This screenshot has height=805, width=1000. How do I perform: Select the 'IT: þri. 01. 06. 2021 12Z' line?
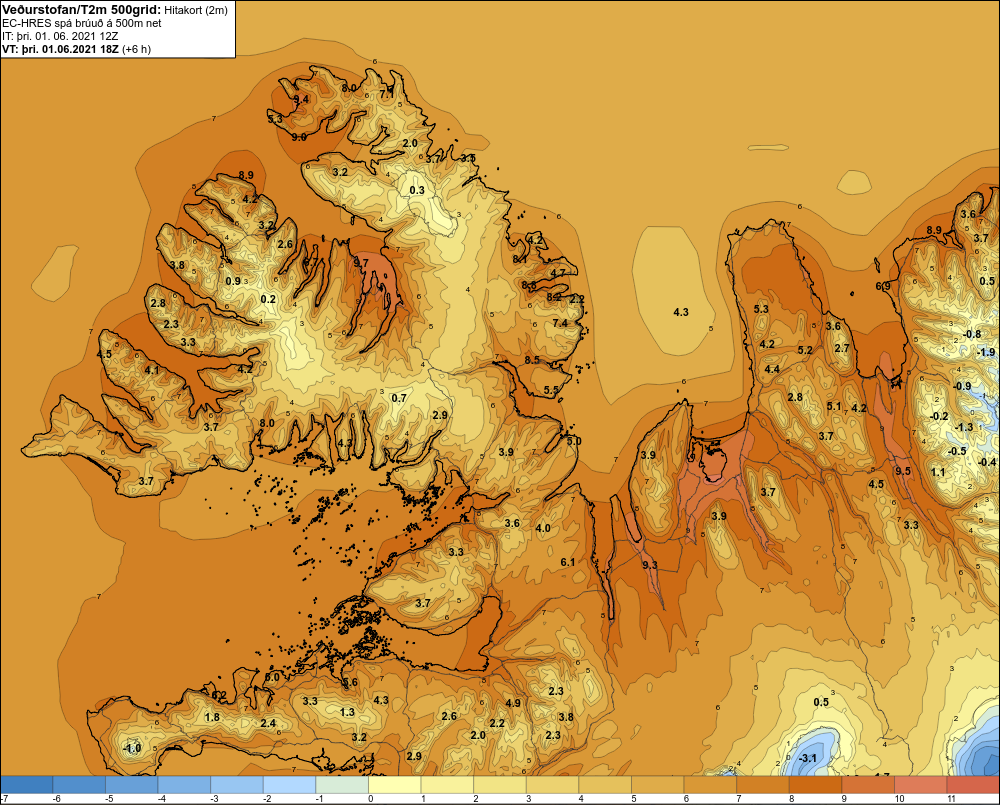60,36
